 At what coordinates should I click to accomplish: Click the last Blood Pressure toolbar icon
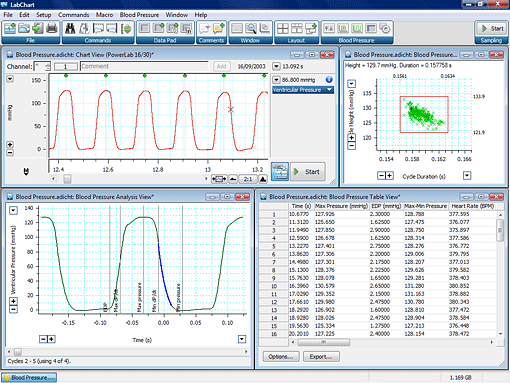point(385,28)
